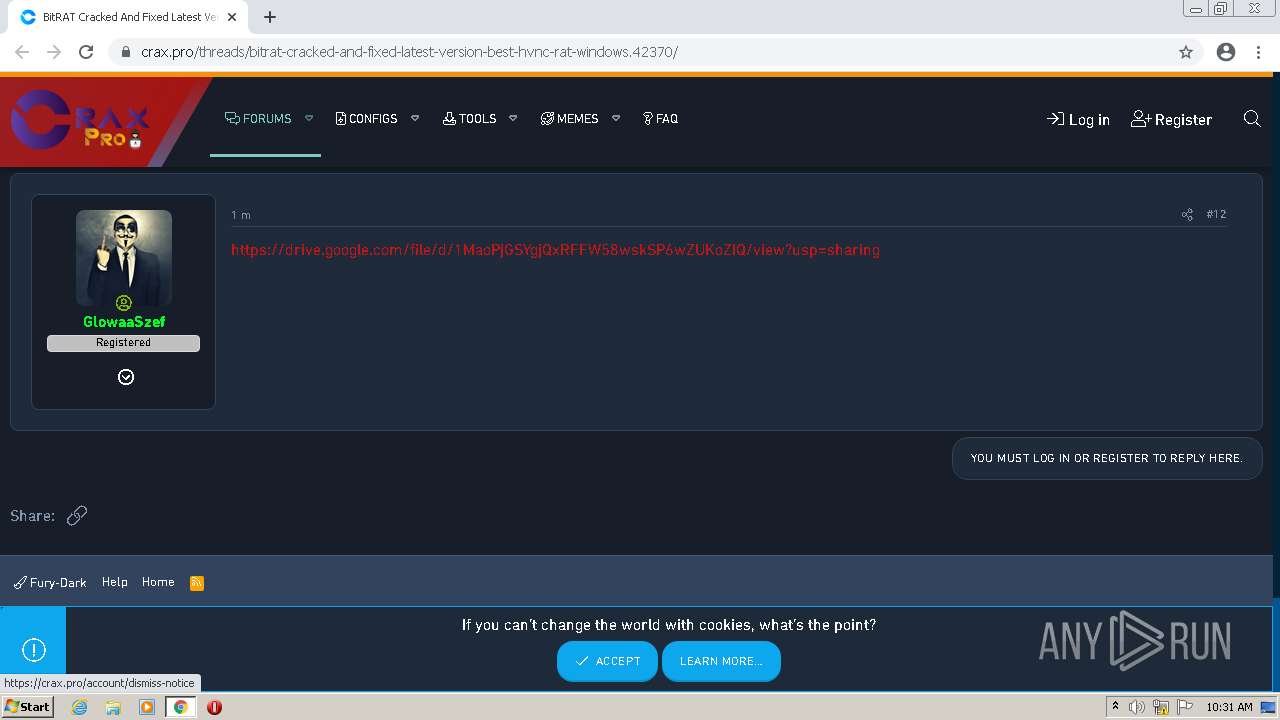The image size is (1280, 720).
Task: Click Register link in header
Action: 1171,119
